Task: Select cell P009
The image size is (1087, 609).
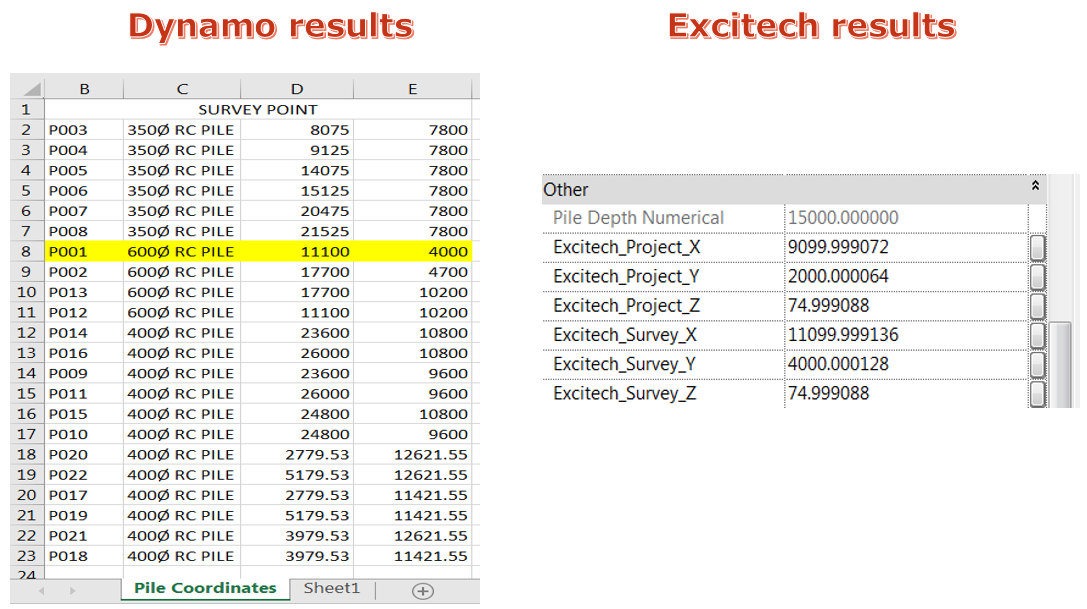Action: (85, 373)
